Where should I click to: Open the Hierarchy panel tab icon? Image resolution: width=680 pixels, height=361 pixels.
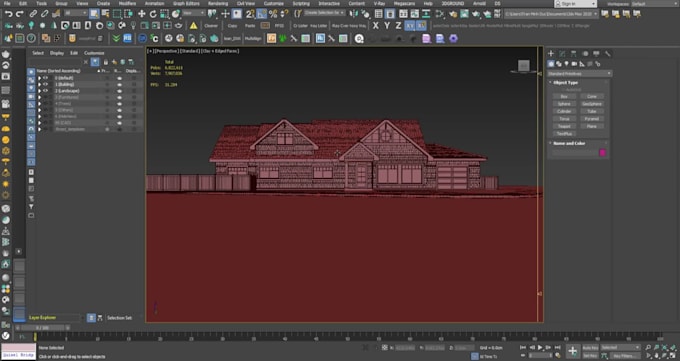point(573,53)
